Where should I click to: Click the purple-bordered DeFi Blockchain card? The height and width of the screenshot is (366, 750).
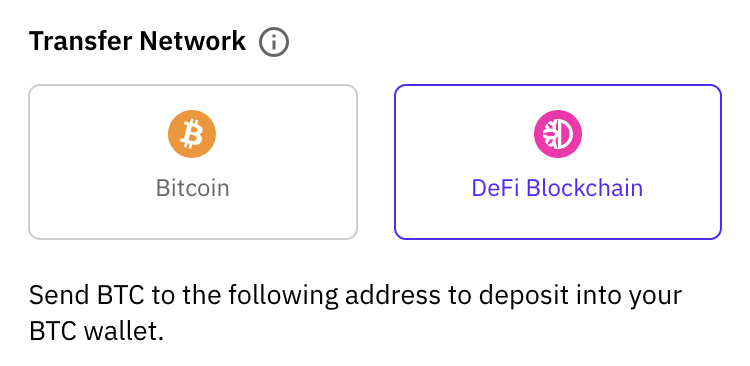(x=558, y=162)
